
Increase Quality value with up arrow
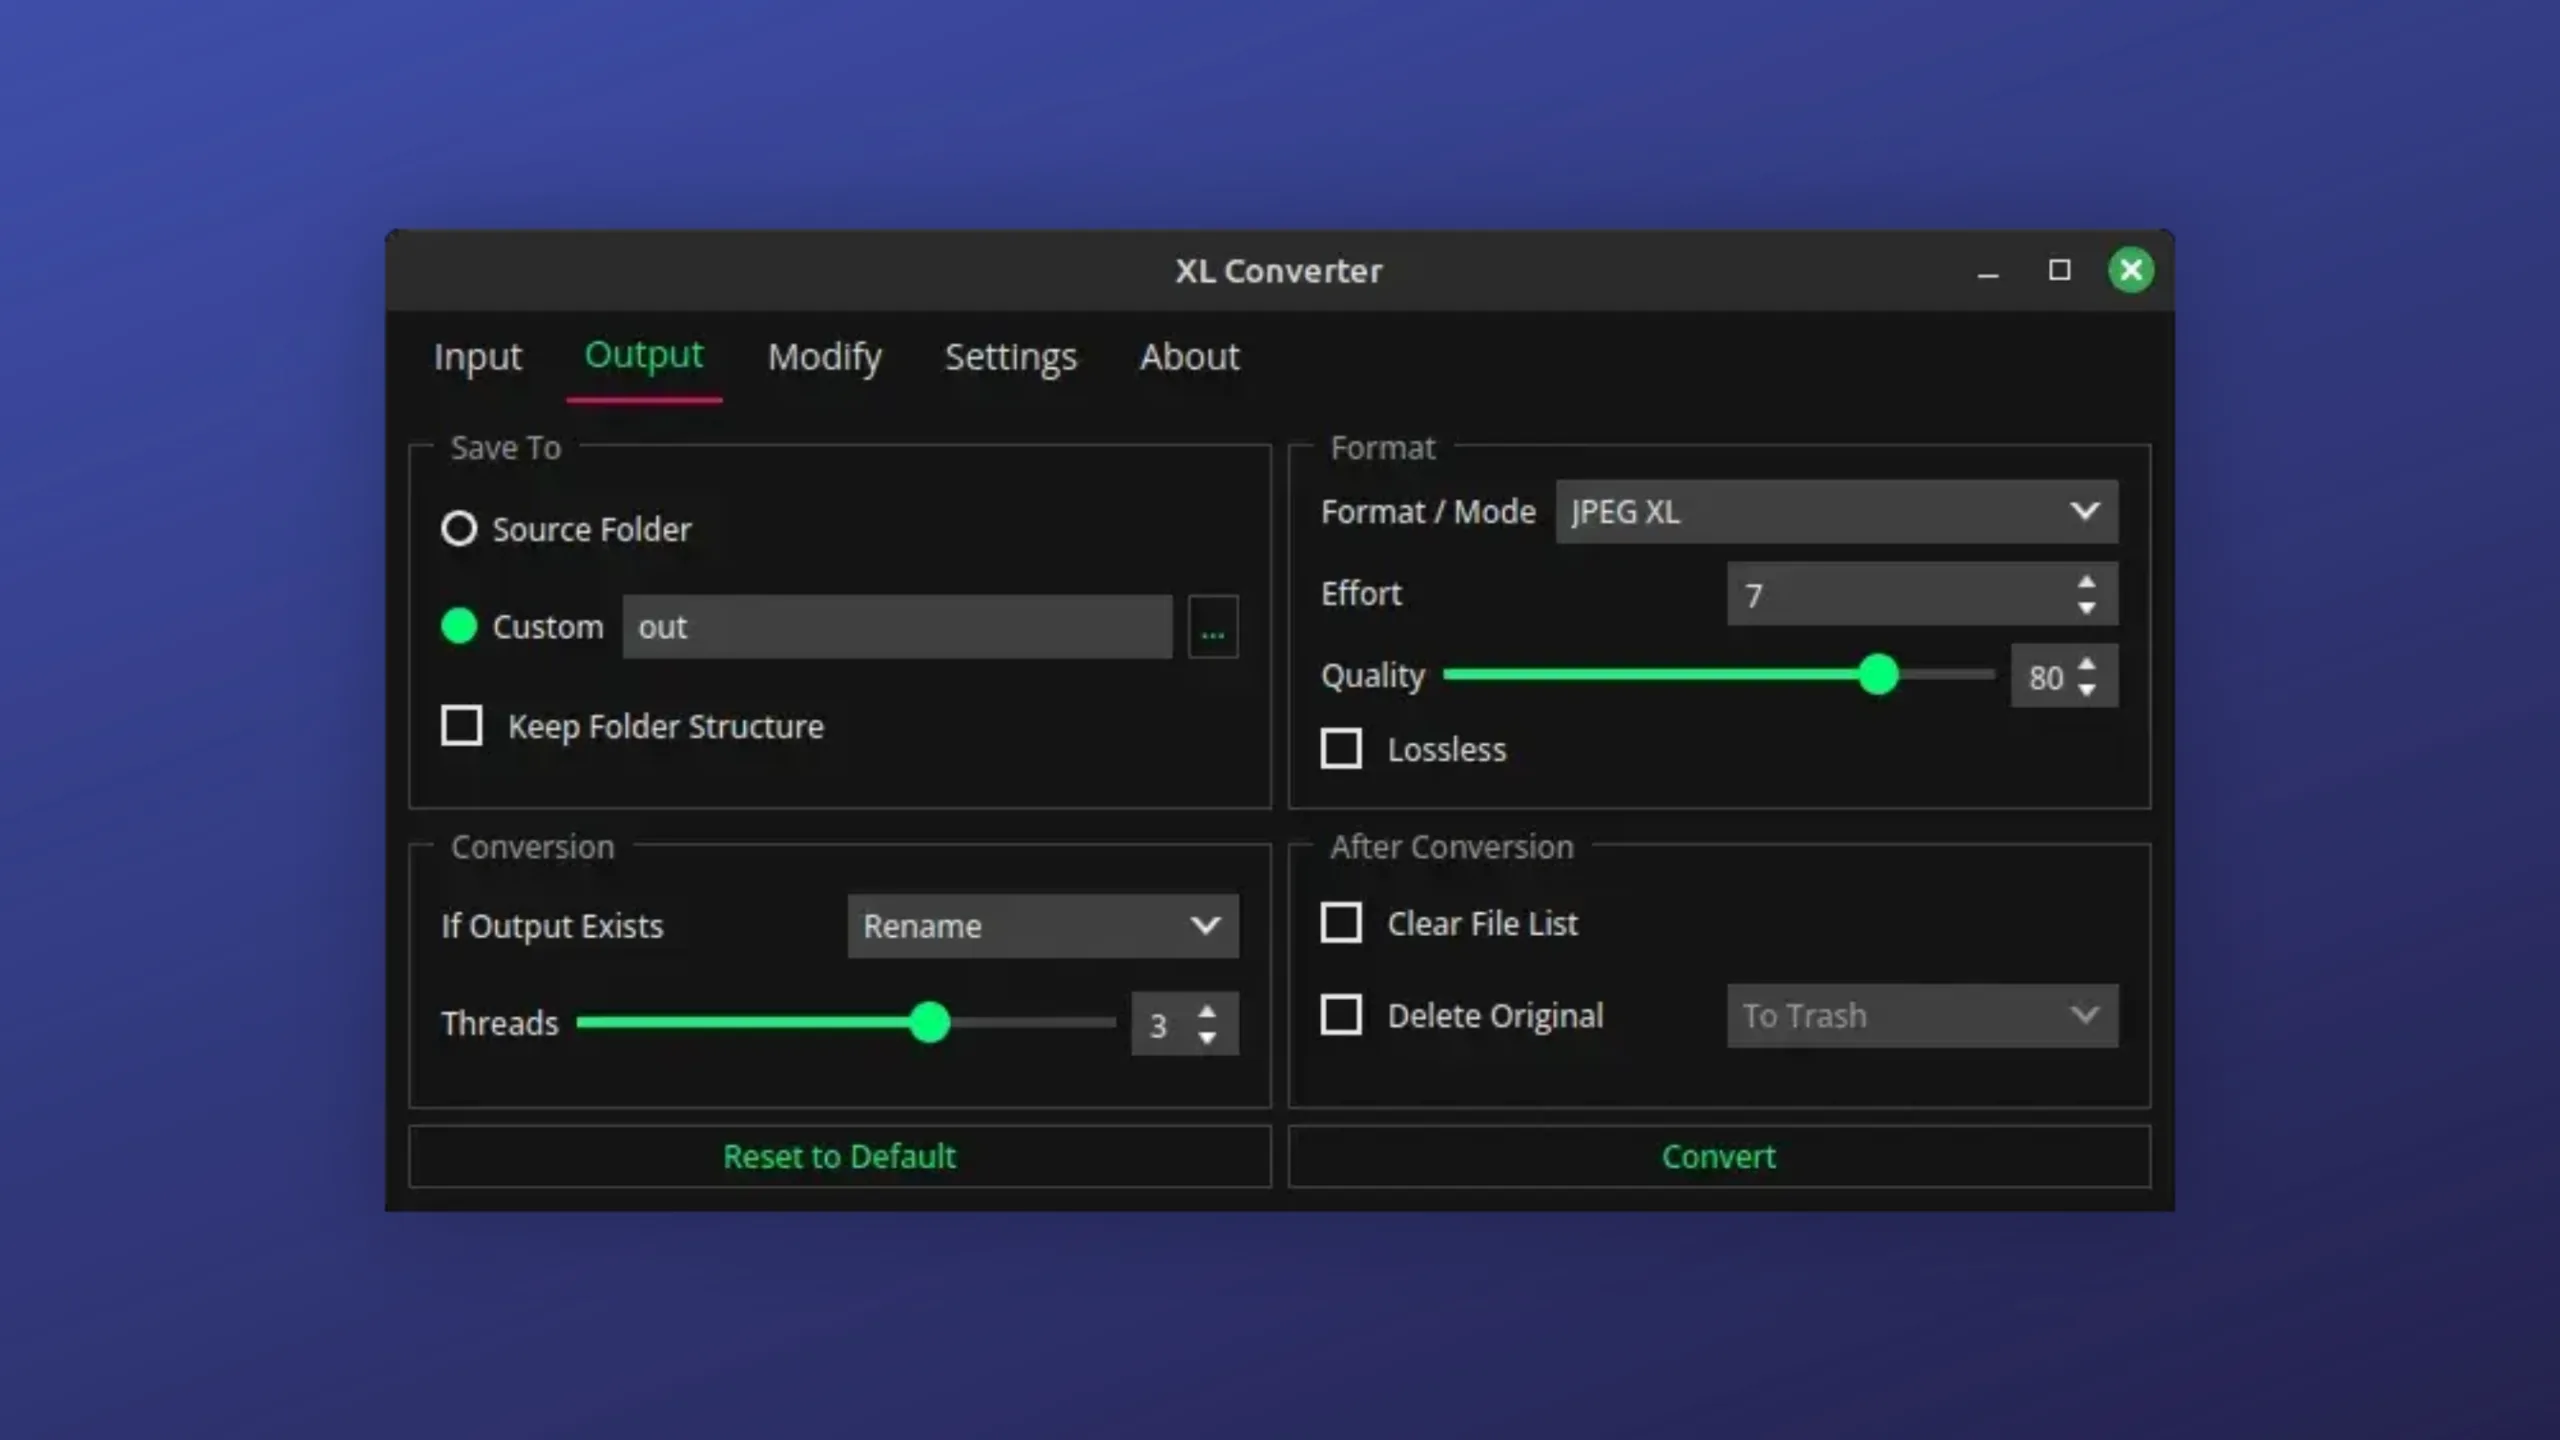2086,664
